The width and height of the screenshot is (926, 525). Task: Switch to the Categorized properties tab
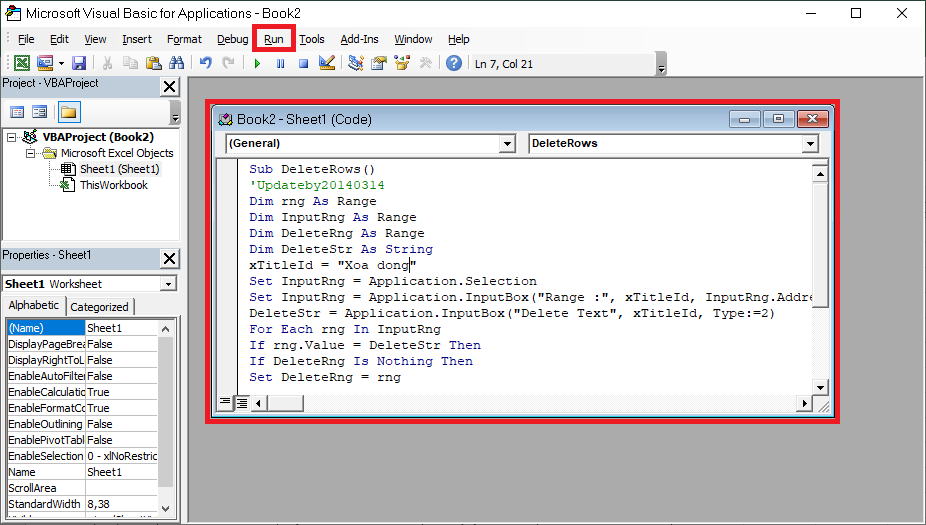99,307
